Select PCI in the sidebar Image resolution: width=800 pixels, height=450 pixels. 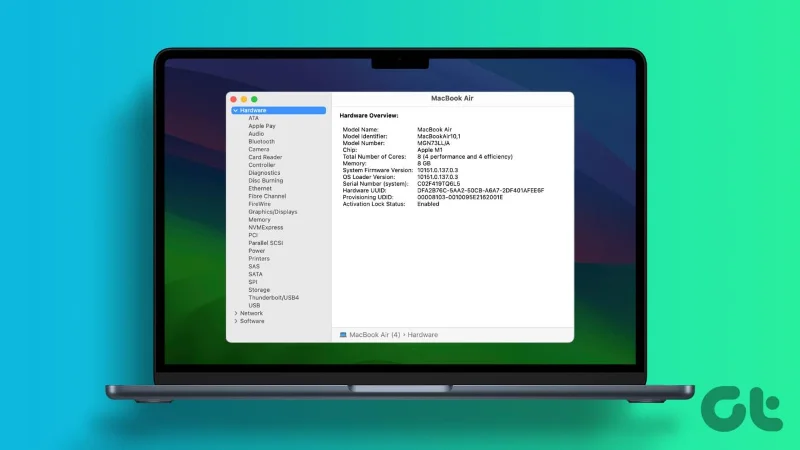click(253, 235)
